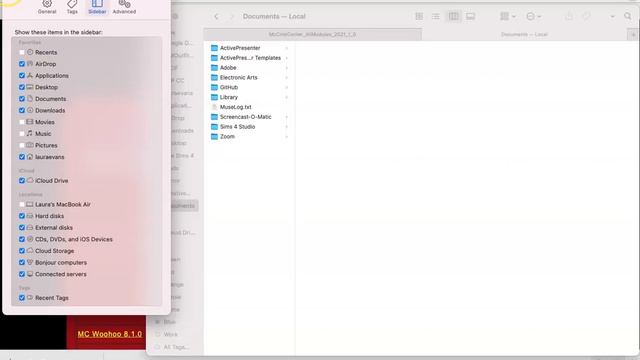Expand the Adobe folder chevron
Viewport: 640px width, 360px height.
[287, 68]
